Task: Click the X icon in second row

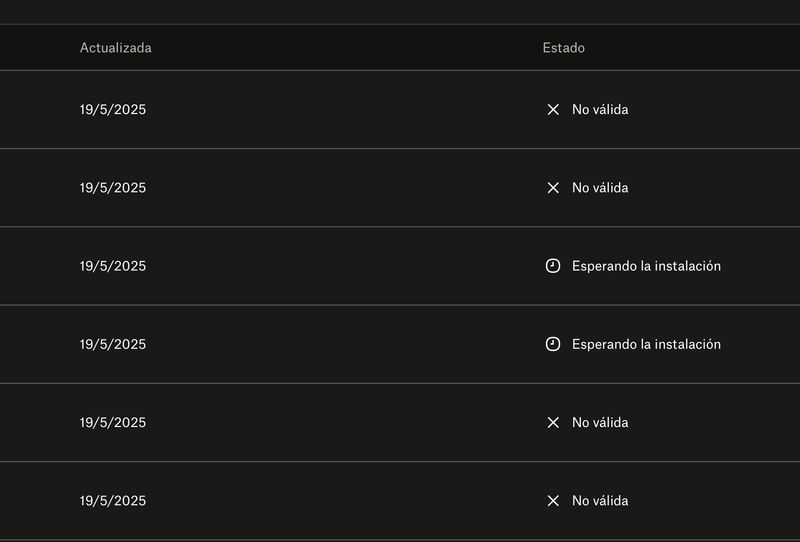Action: click(x=553, y=188)
